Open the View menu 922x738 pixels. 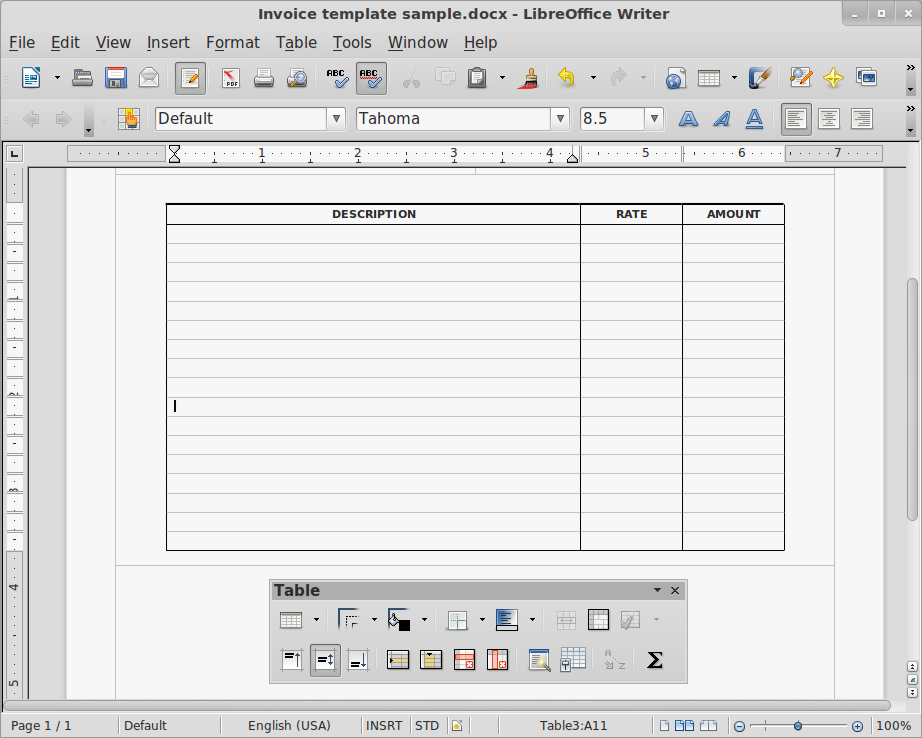point(113,42)
